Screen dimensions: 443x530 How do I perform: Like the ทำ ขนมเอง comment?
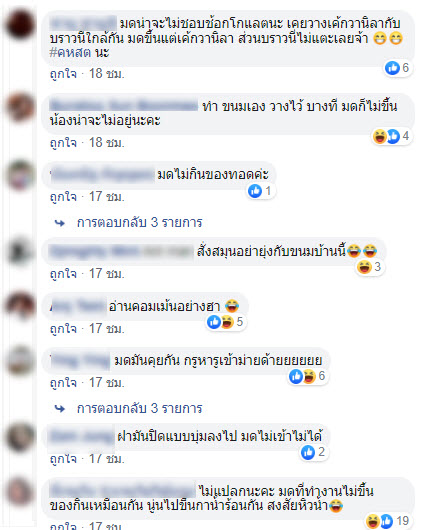[x=63, y=143]
